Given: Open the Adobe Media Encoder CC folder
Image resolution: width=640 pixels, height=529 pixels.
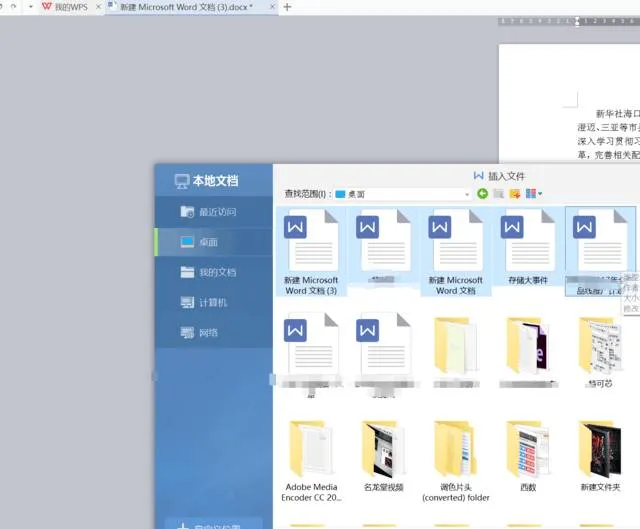Looking at the screenshot, I should [311, 460].
